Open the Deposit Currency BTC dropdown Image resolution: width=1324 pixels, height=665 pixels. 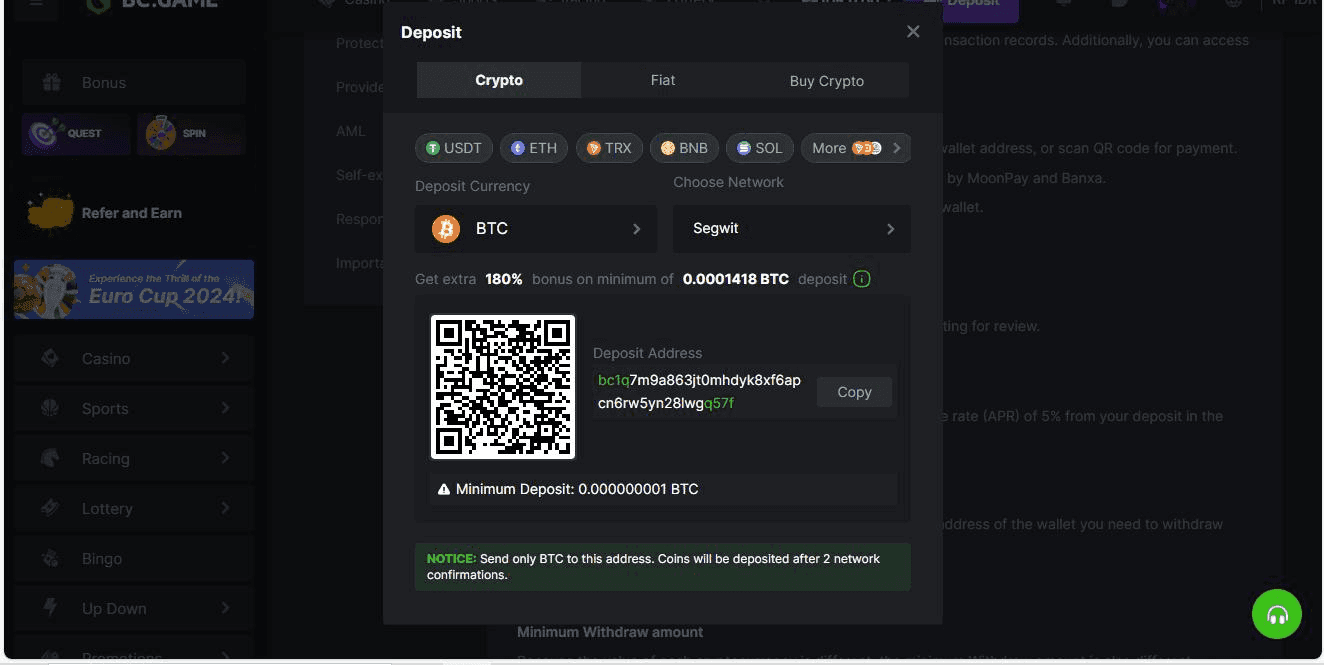click(535, 228)
